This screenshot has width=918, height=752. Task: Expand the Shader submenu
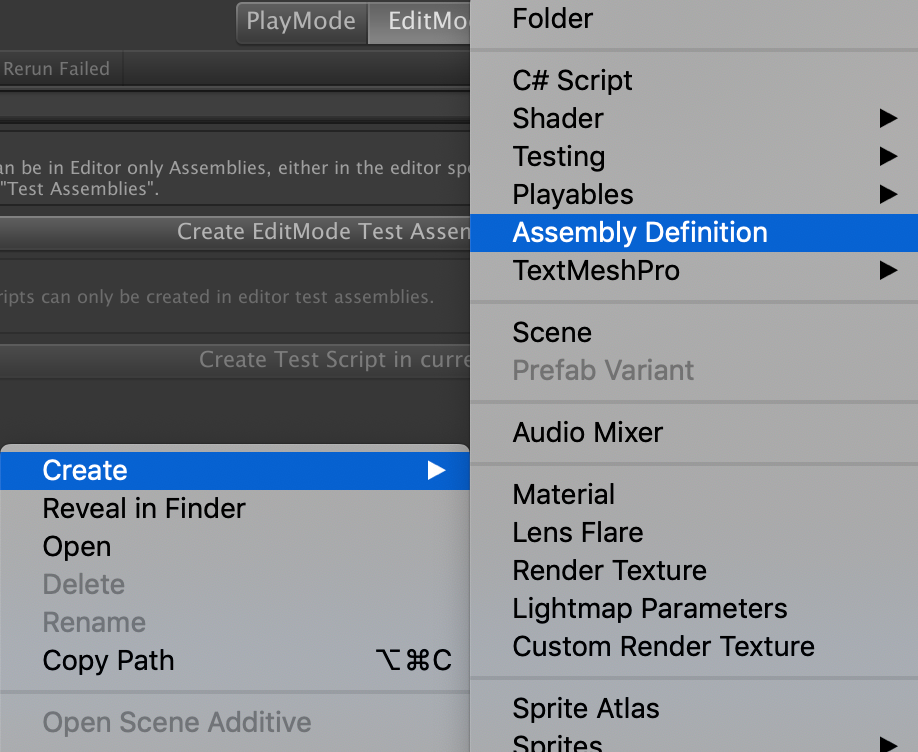pos(557,118)
